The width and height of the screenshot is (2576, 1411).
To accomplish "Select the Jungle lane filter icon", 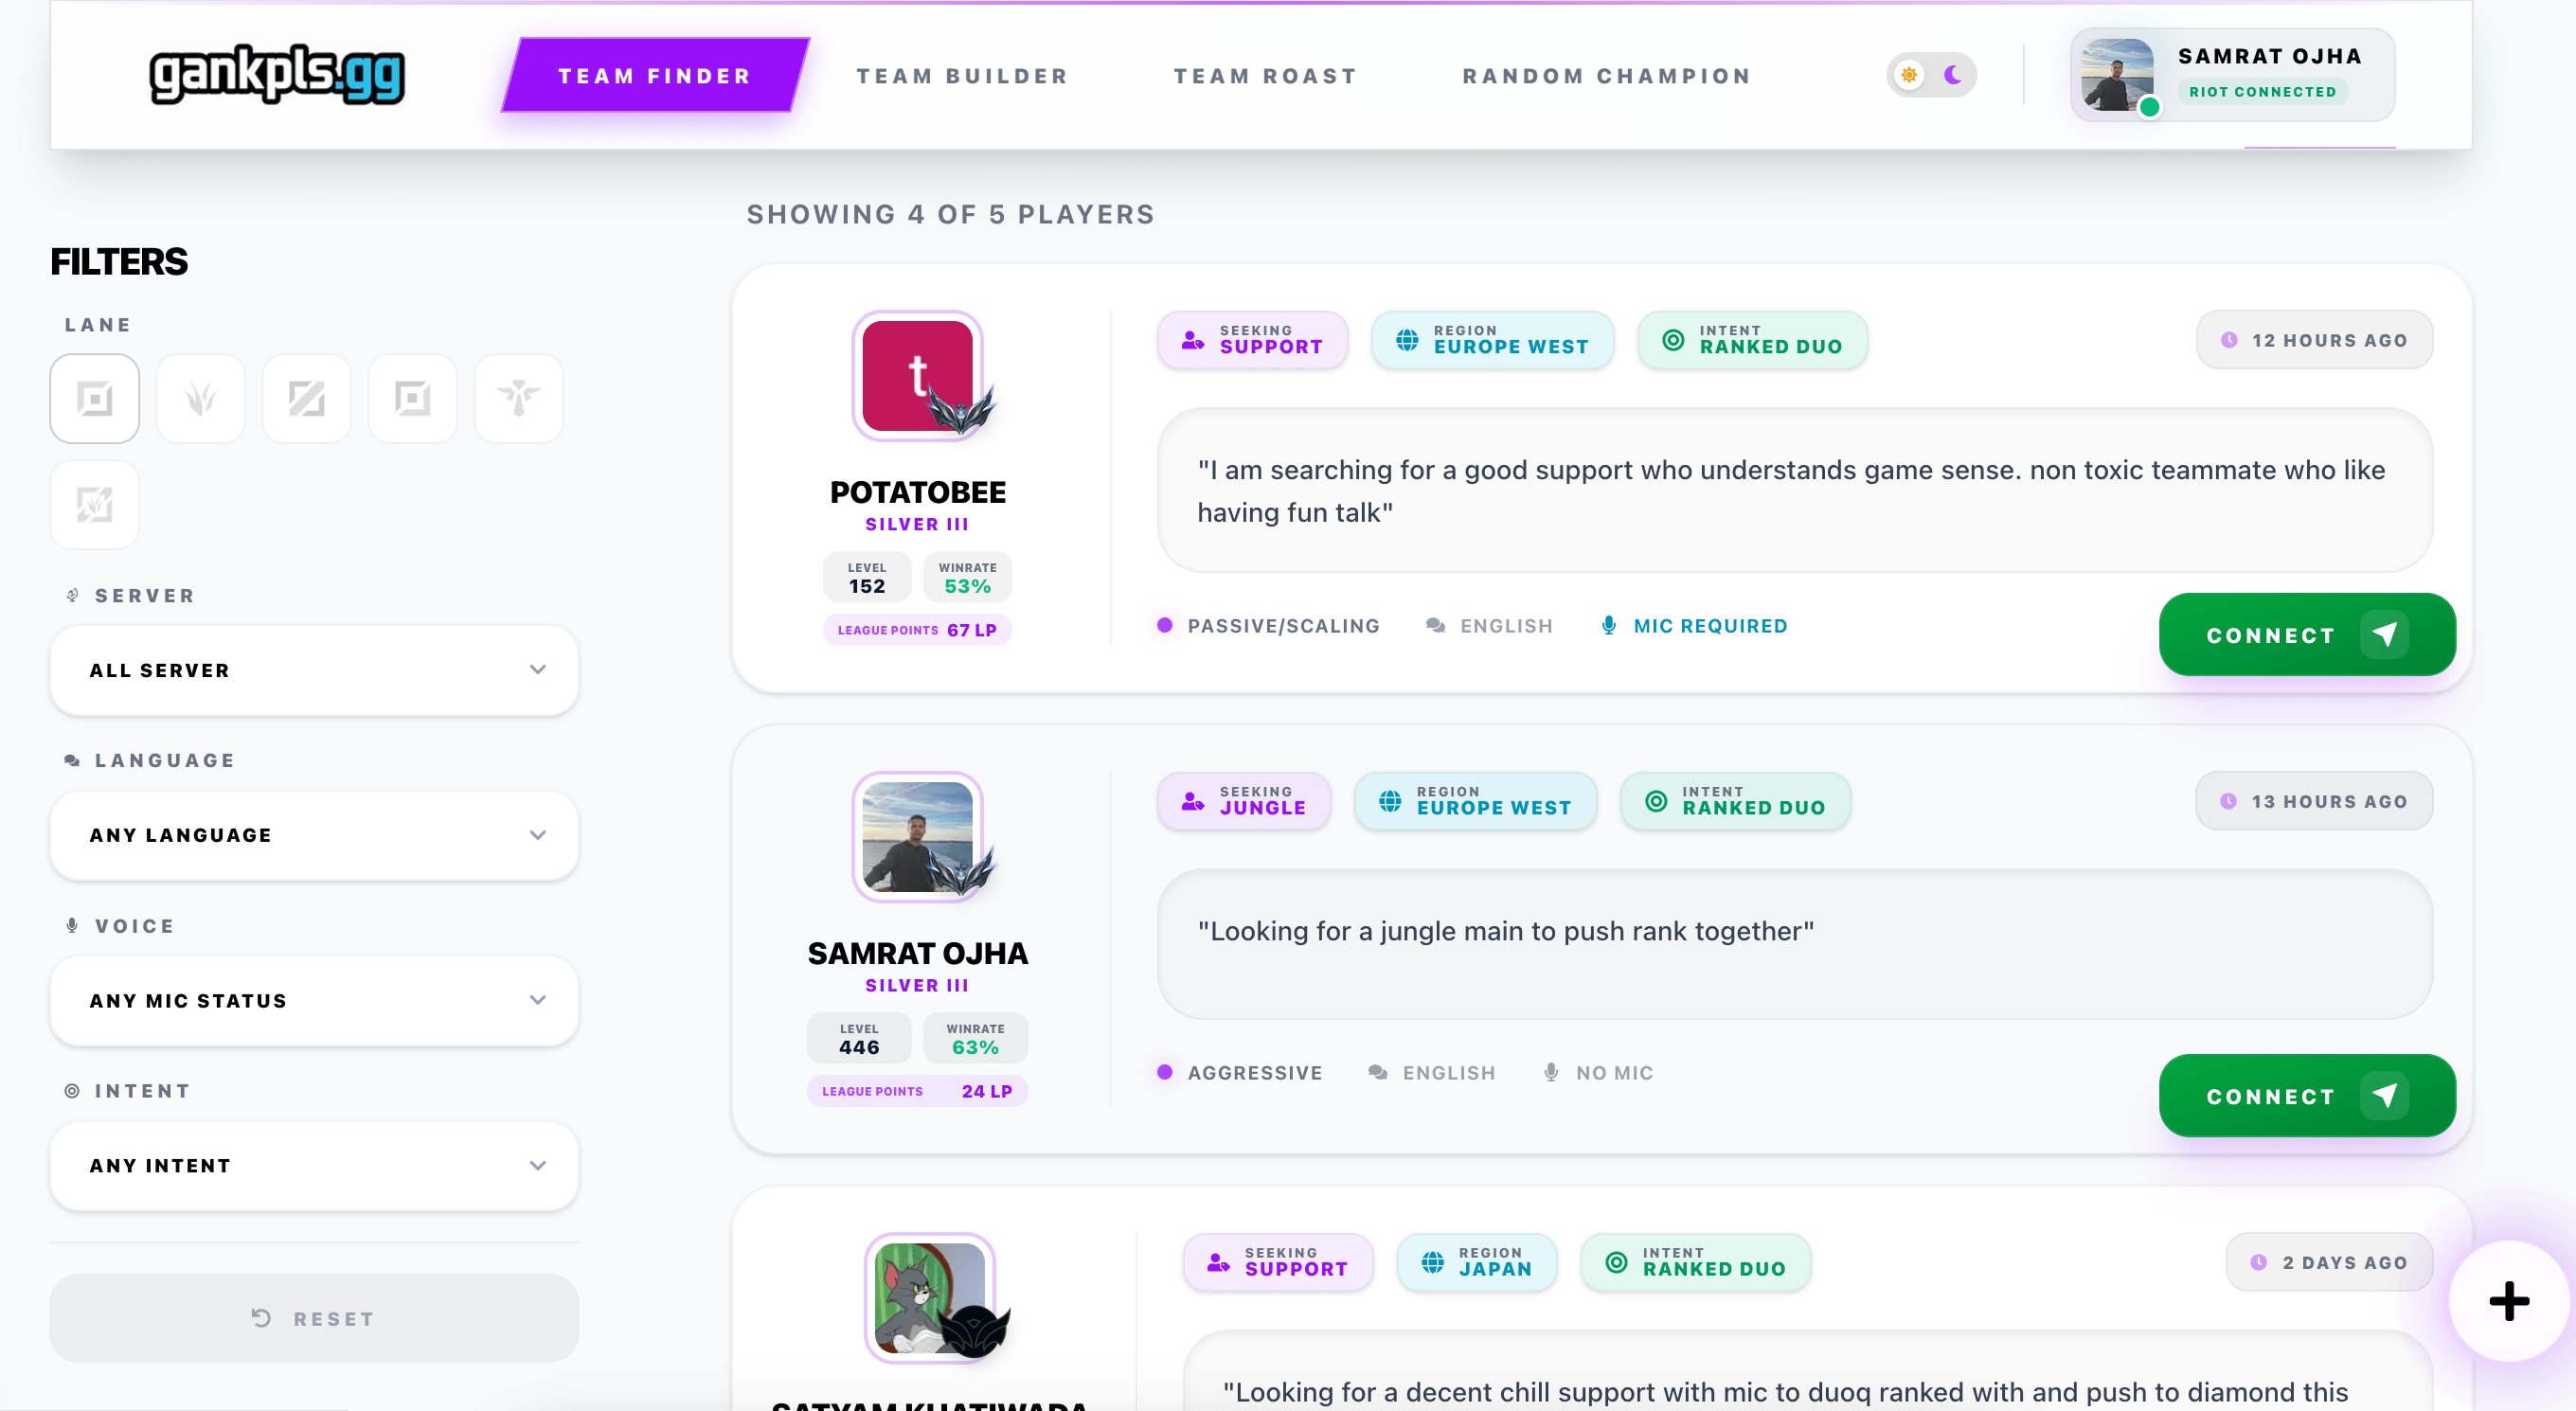I will coord(200,398).
